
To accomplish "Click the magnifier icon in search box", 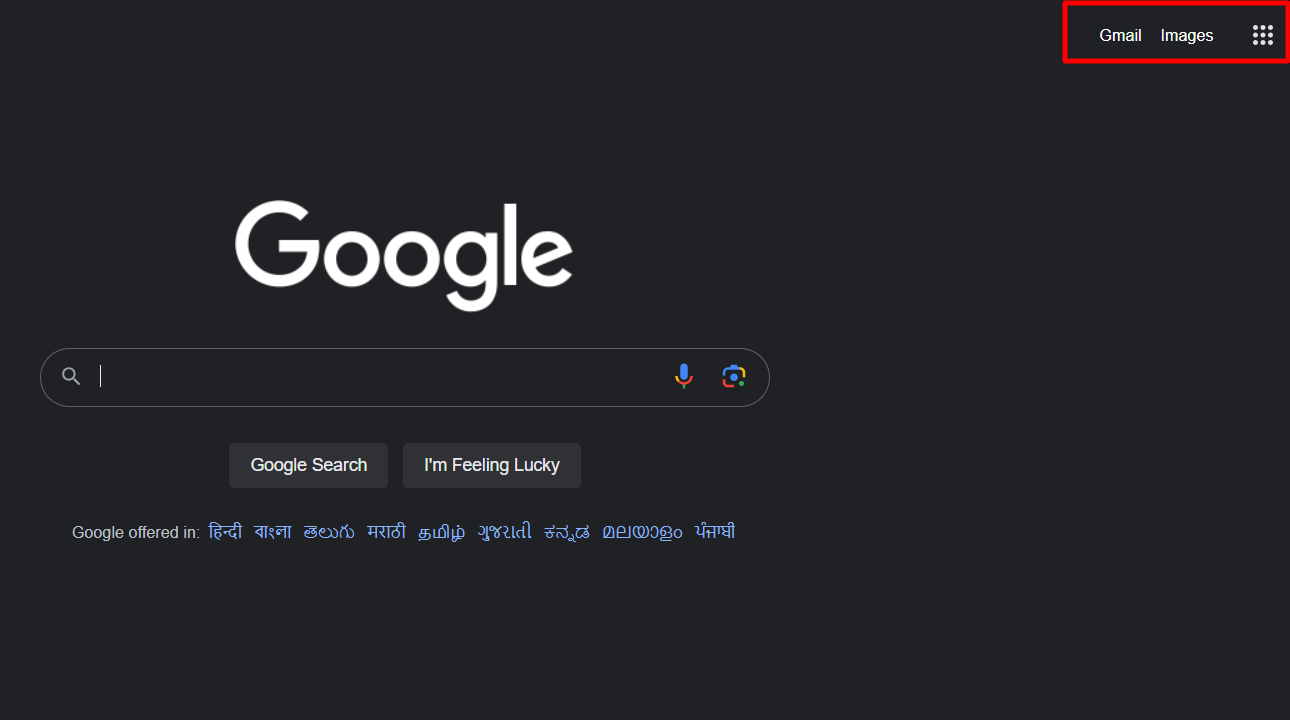I will pos(71,377).
